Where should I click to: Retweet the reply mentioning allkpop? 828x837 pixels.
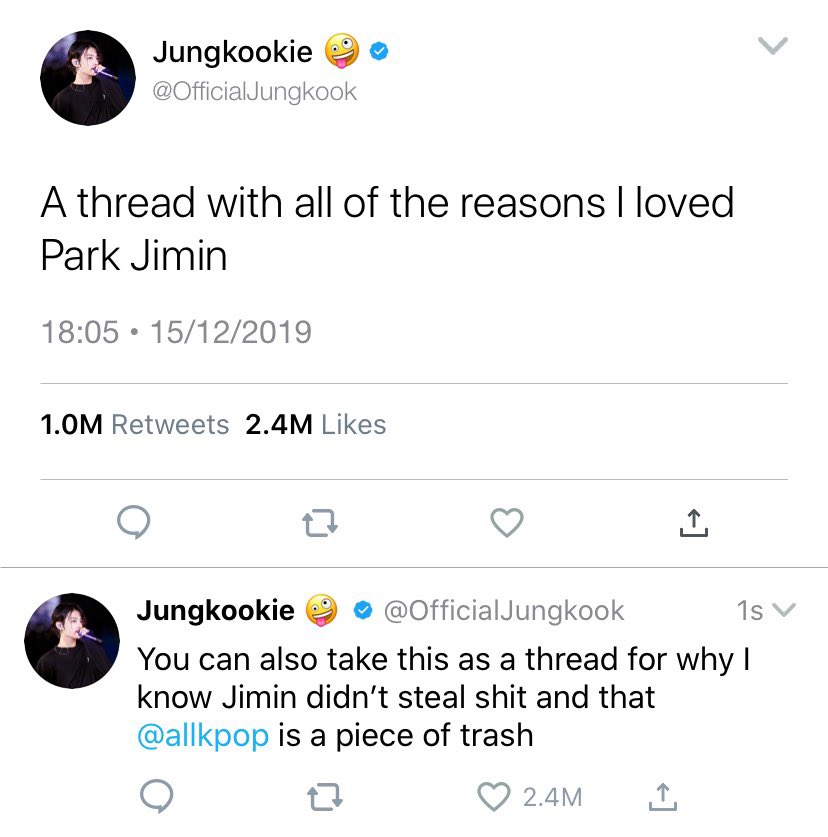tap(325, 797)
